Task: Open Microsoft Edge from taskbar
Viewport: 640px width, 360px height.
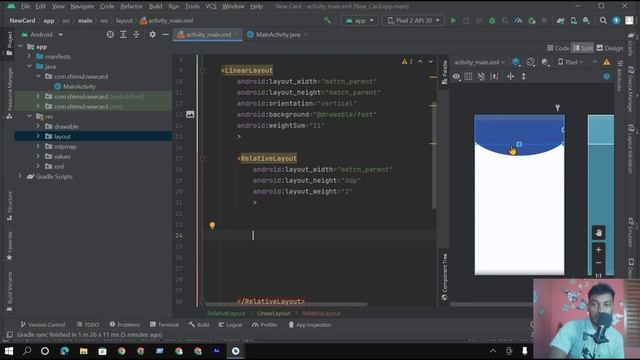Action: (x=64, y=351)
